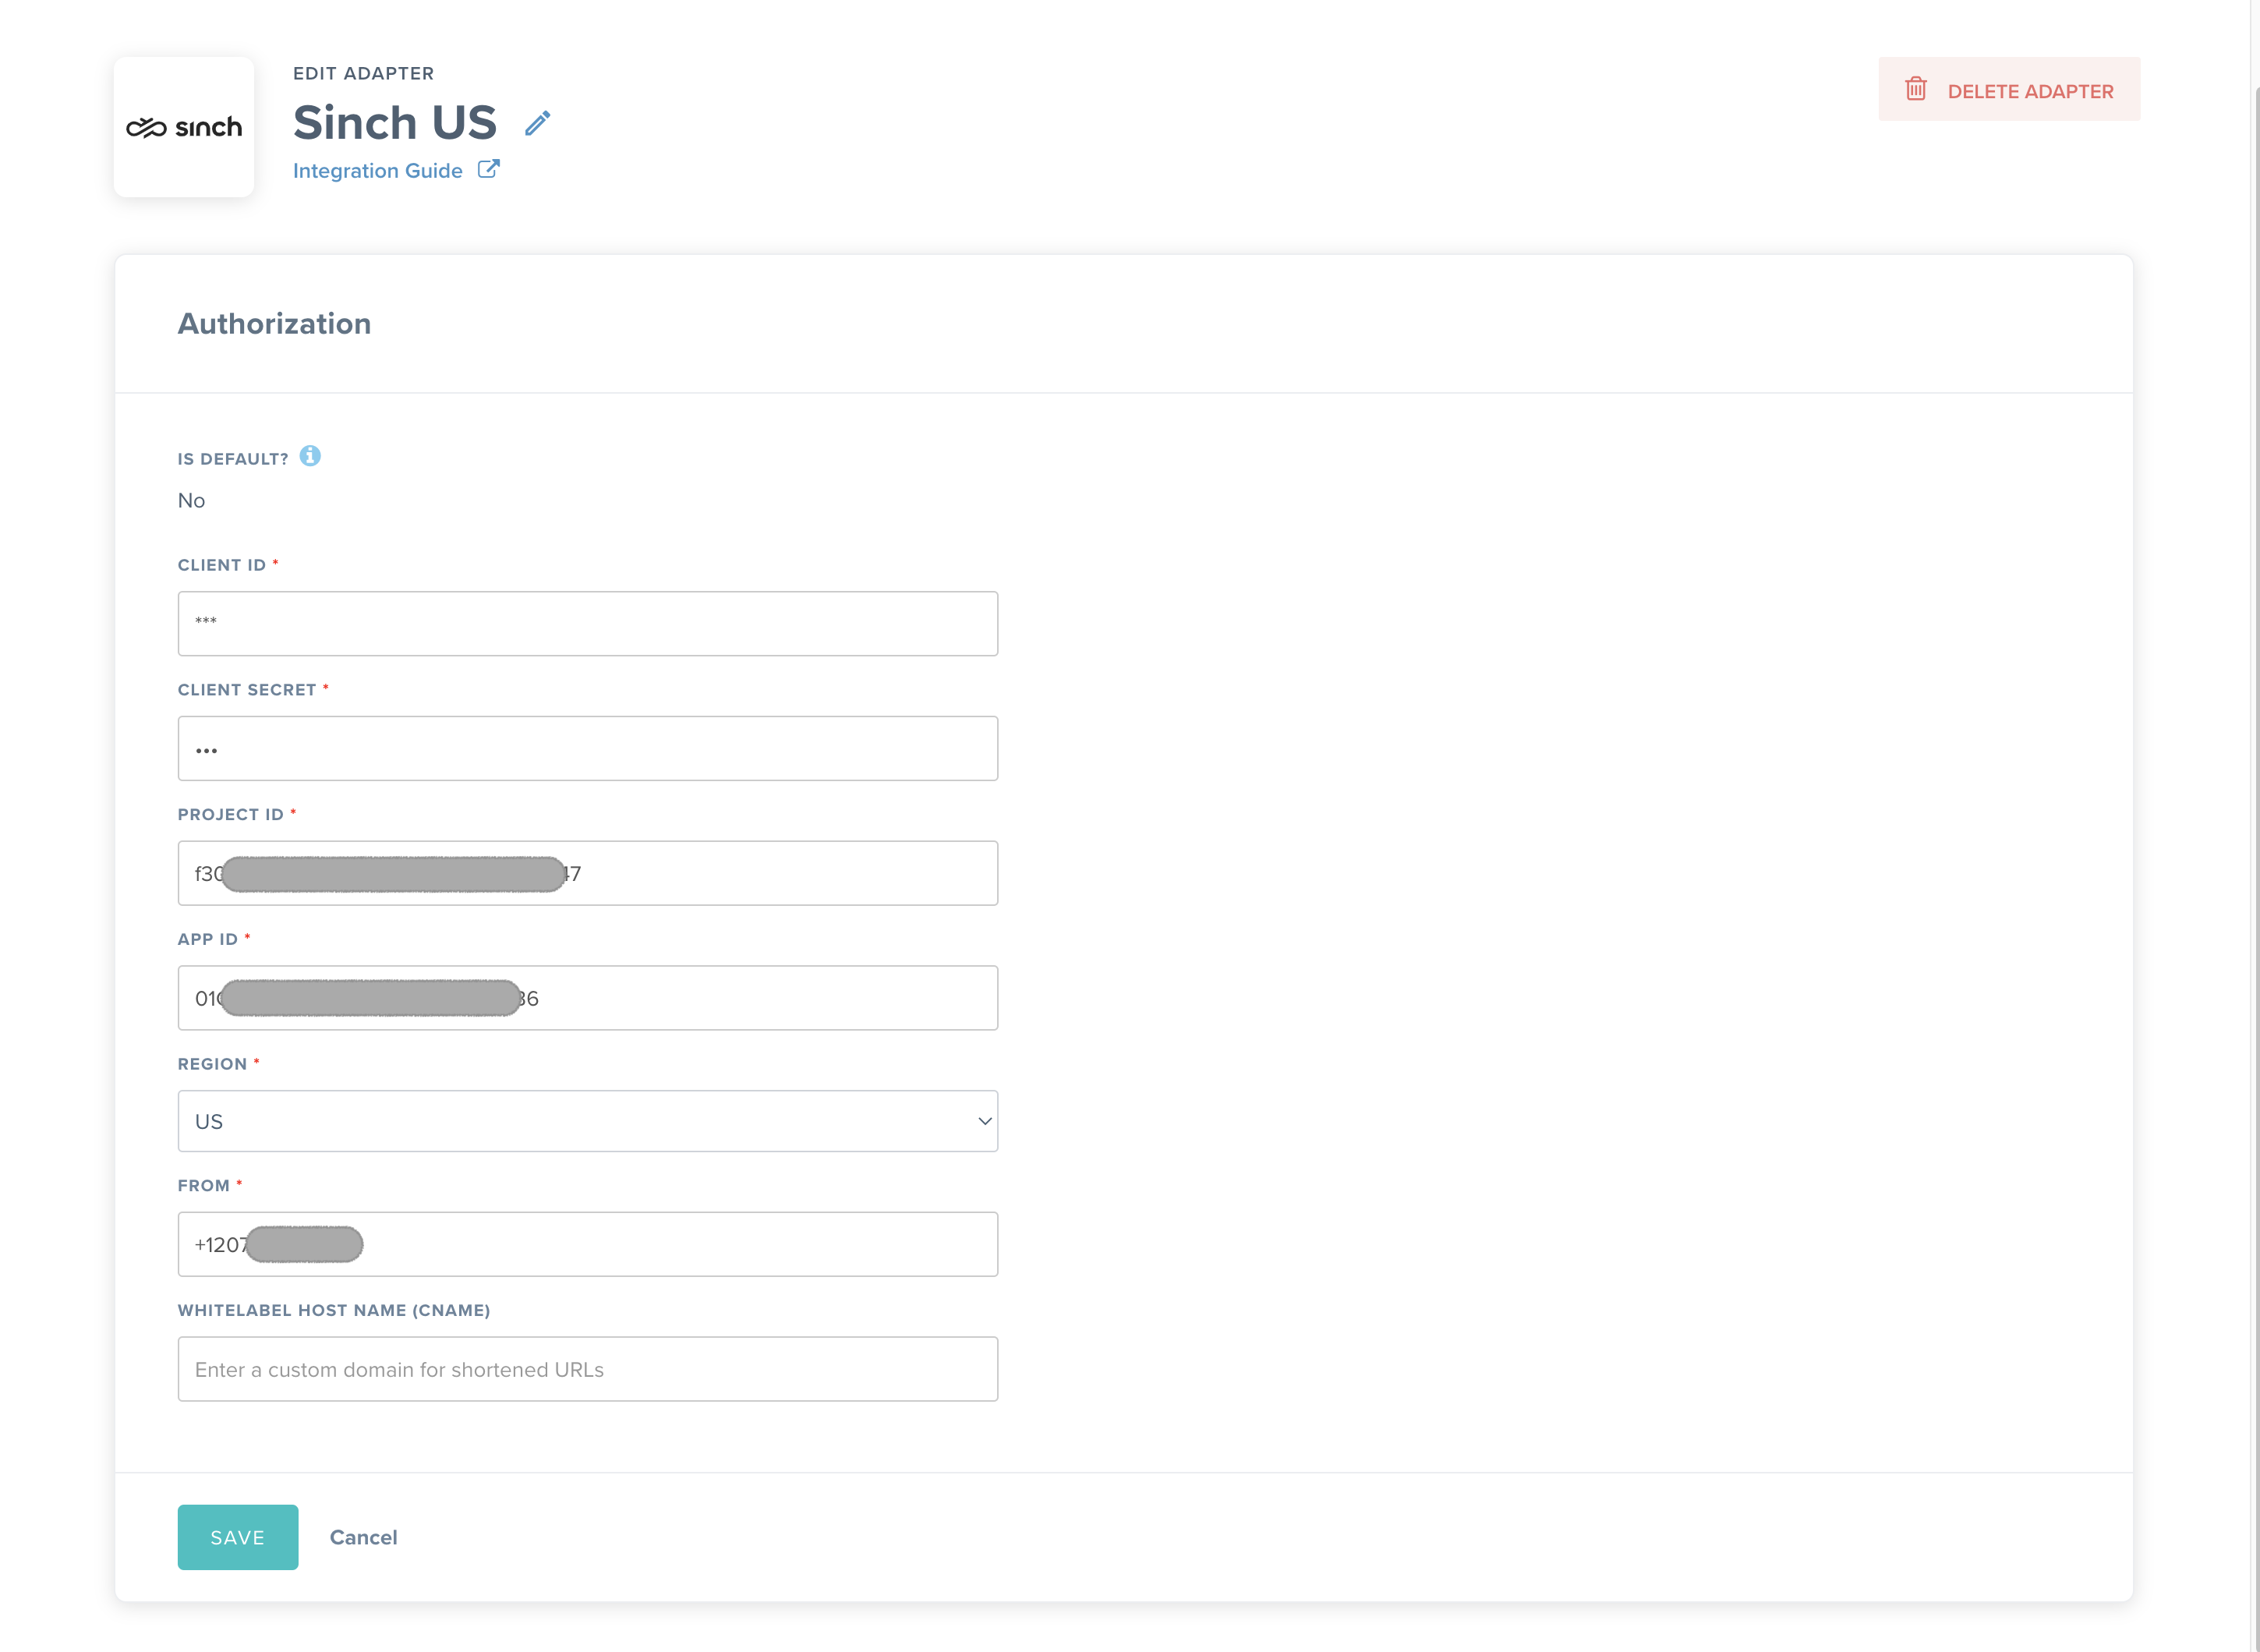Click the Project ID input box
The height and width of the screenshot is (1652, 2260).
[x=780, y=873]
